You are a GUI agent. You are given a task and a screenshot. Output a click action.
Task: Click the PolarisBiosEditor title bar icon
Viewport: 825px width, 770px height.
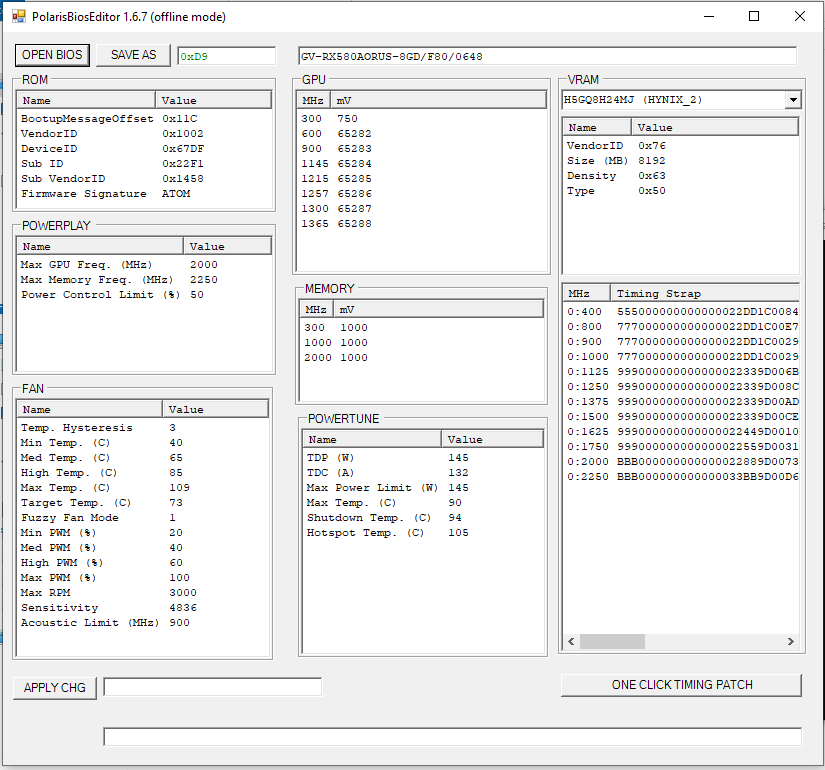click(x=18, y=16)
